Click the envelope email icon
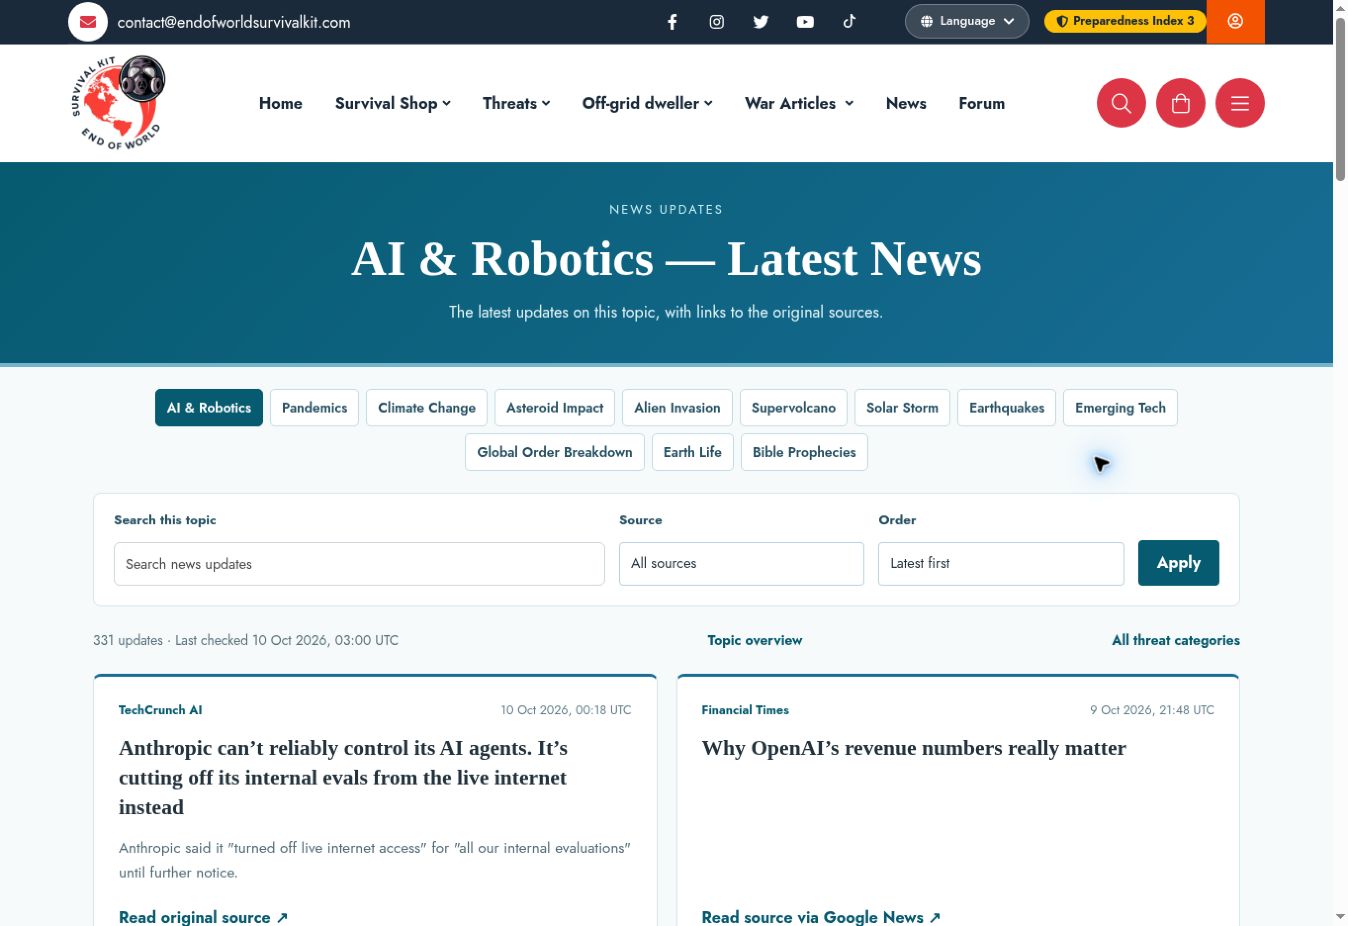1348x926 pixels. (88, 22)
